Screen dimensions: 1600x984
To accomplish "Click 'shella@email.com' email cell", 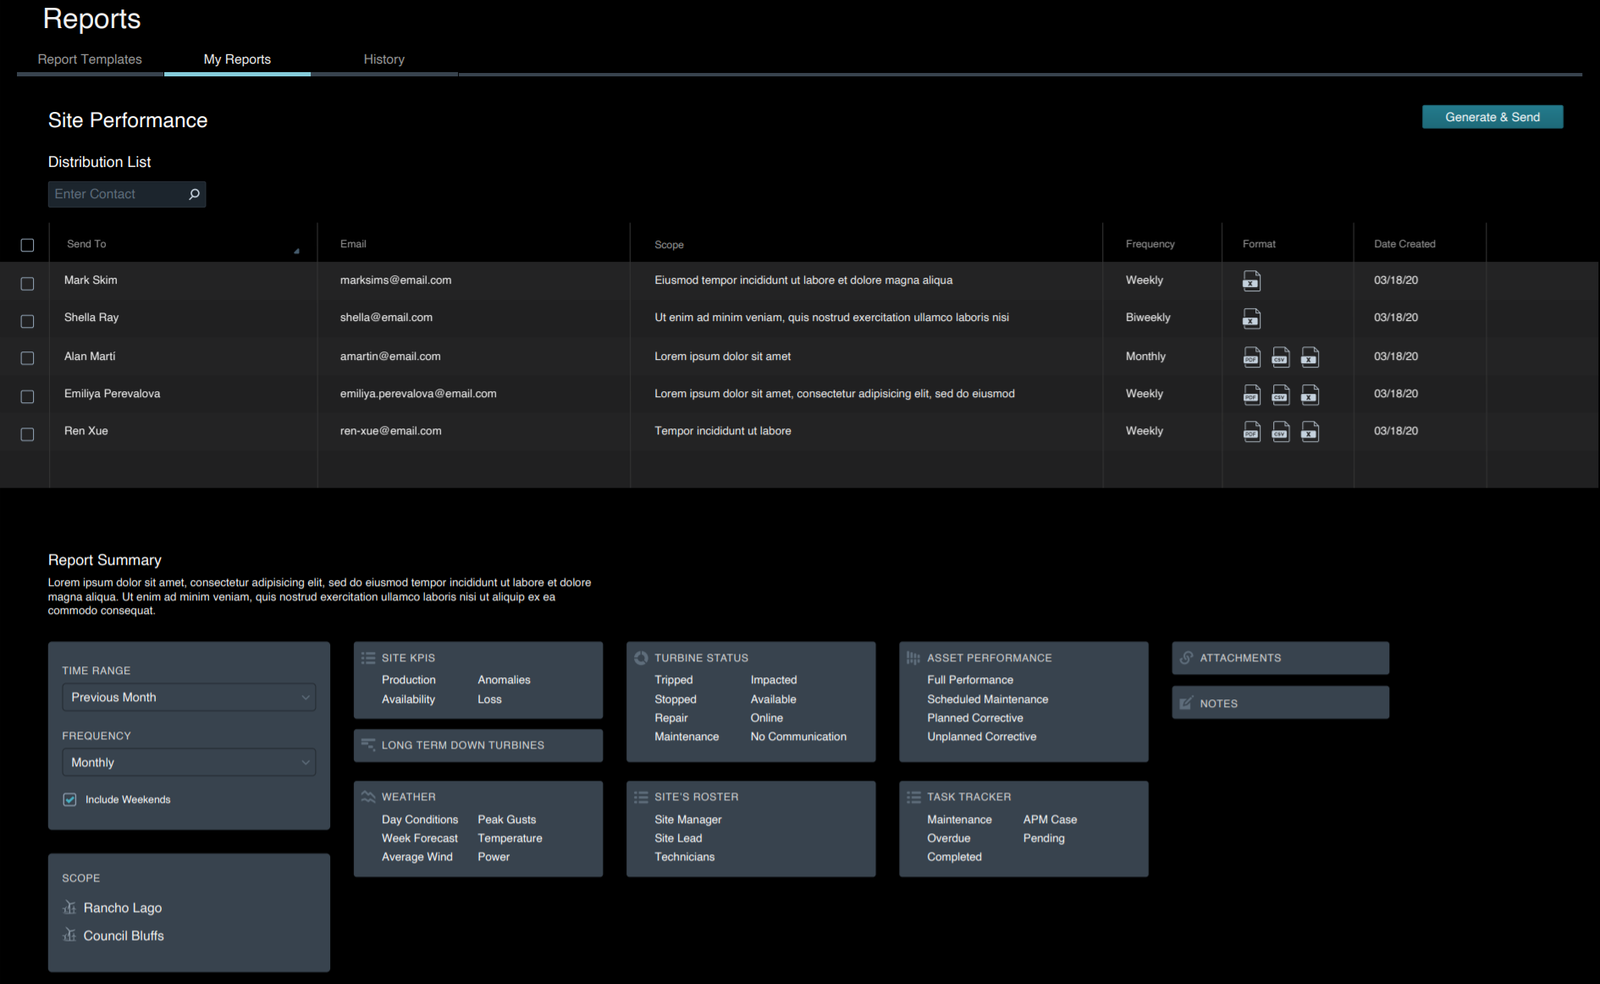I will (386, 317).
